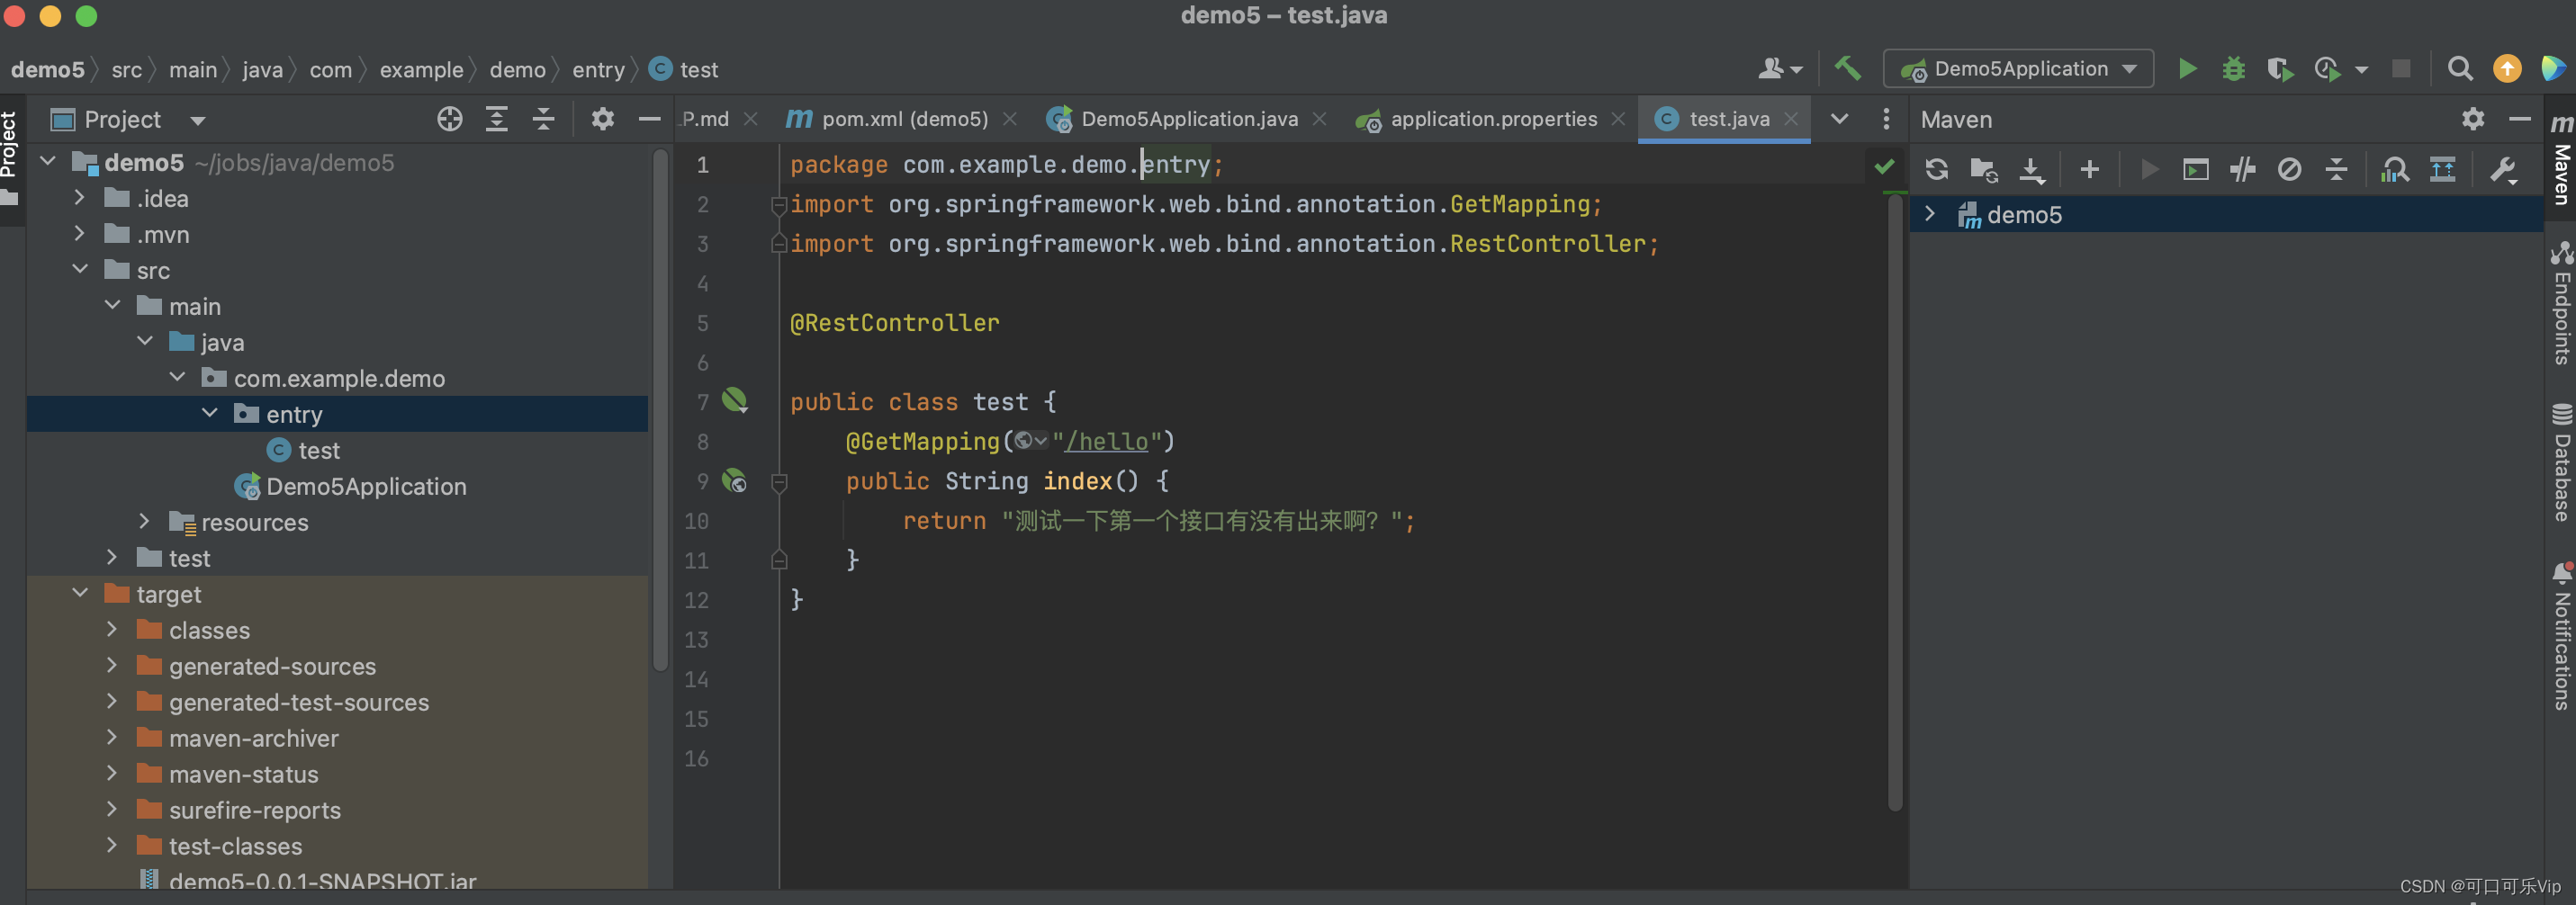Click the /hello URL in GetMapping
Image resolution: width=2576 pixels, height=905 pixels.
1106,441
